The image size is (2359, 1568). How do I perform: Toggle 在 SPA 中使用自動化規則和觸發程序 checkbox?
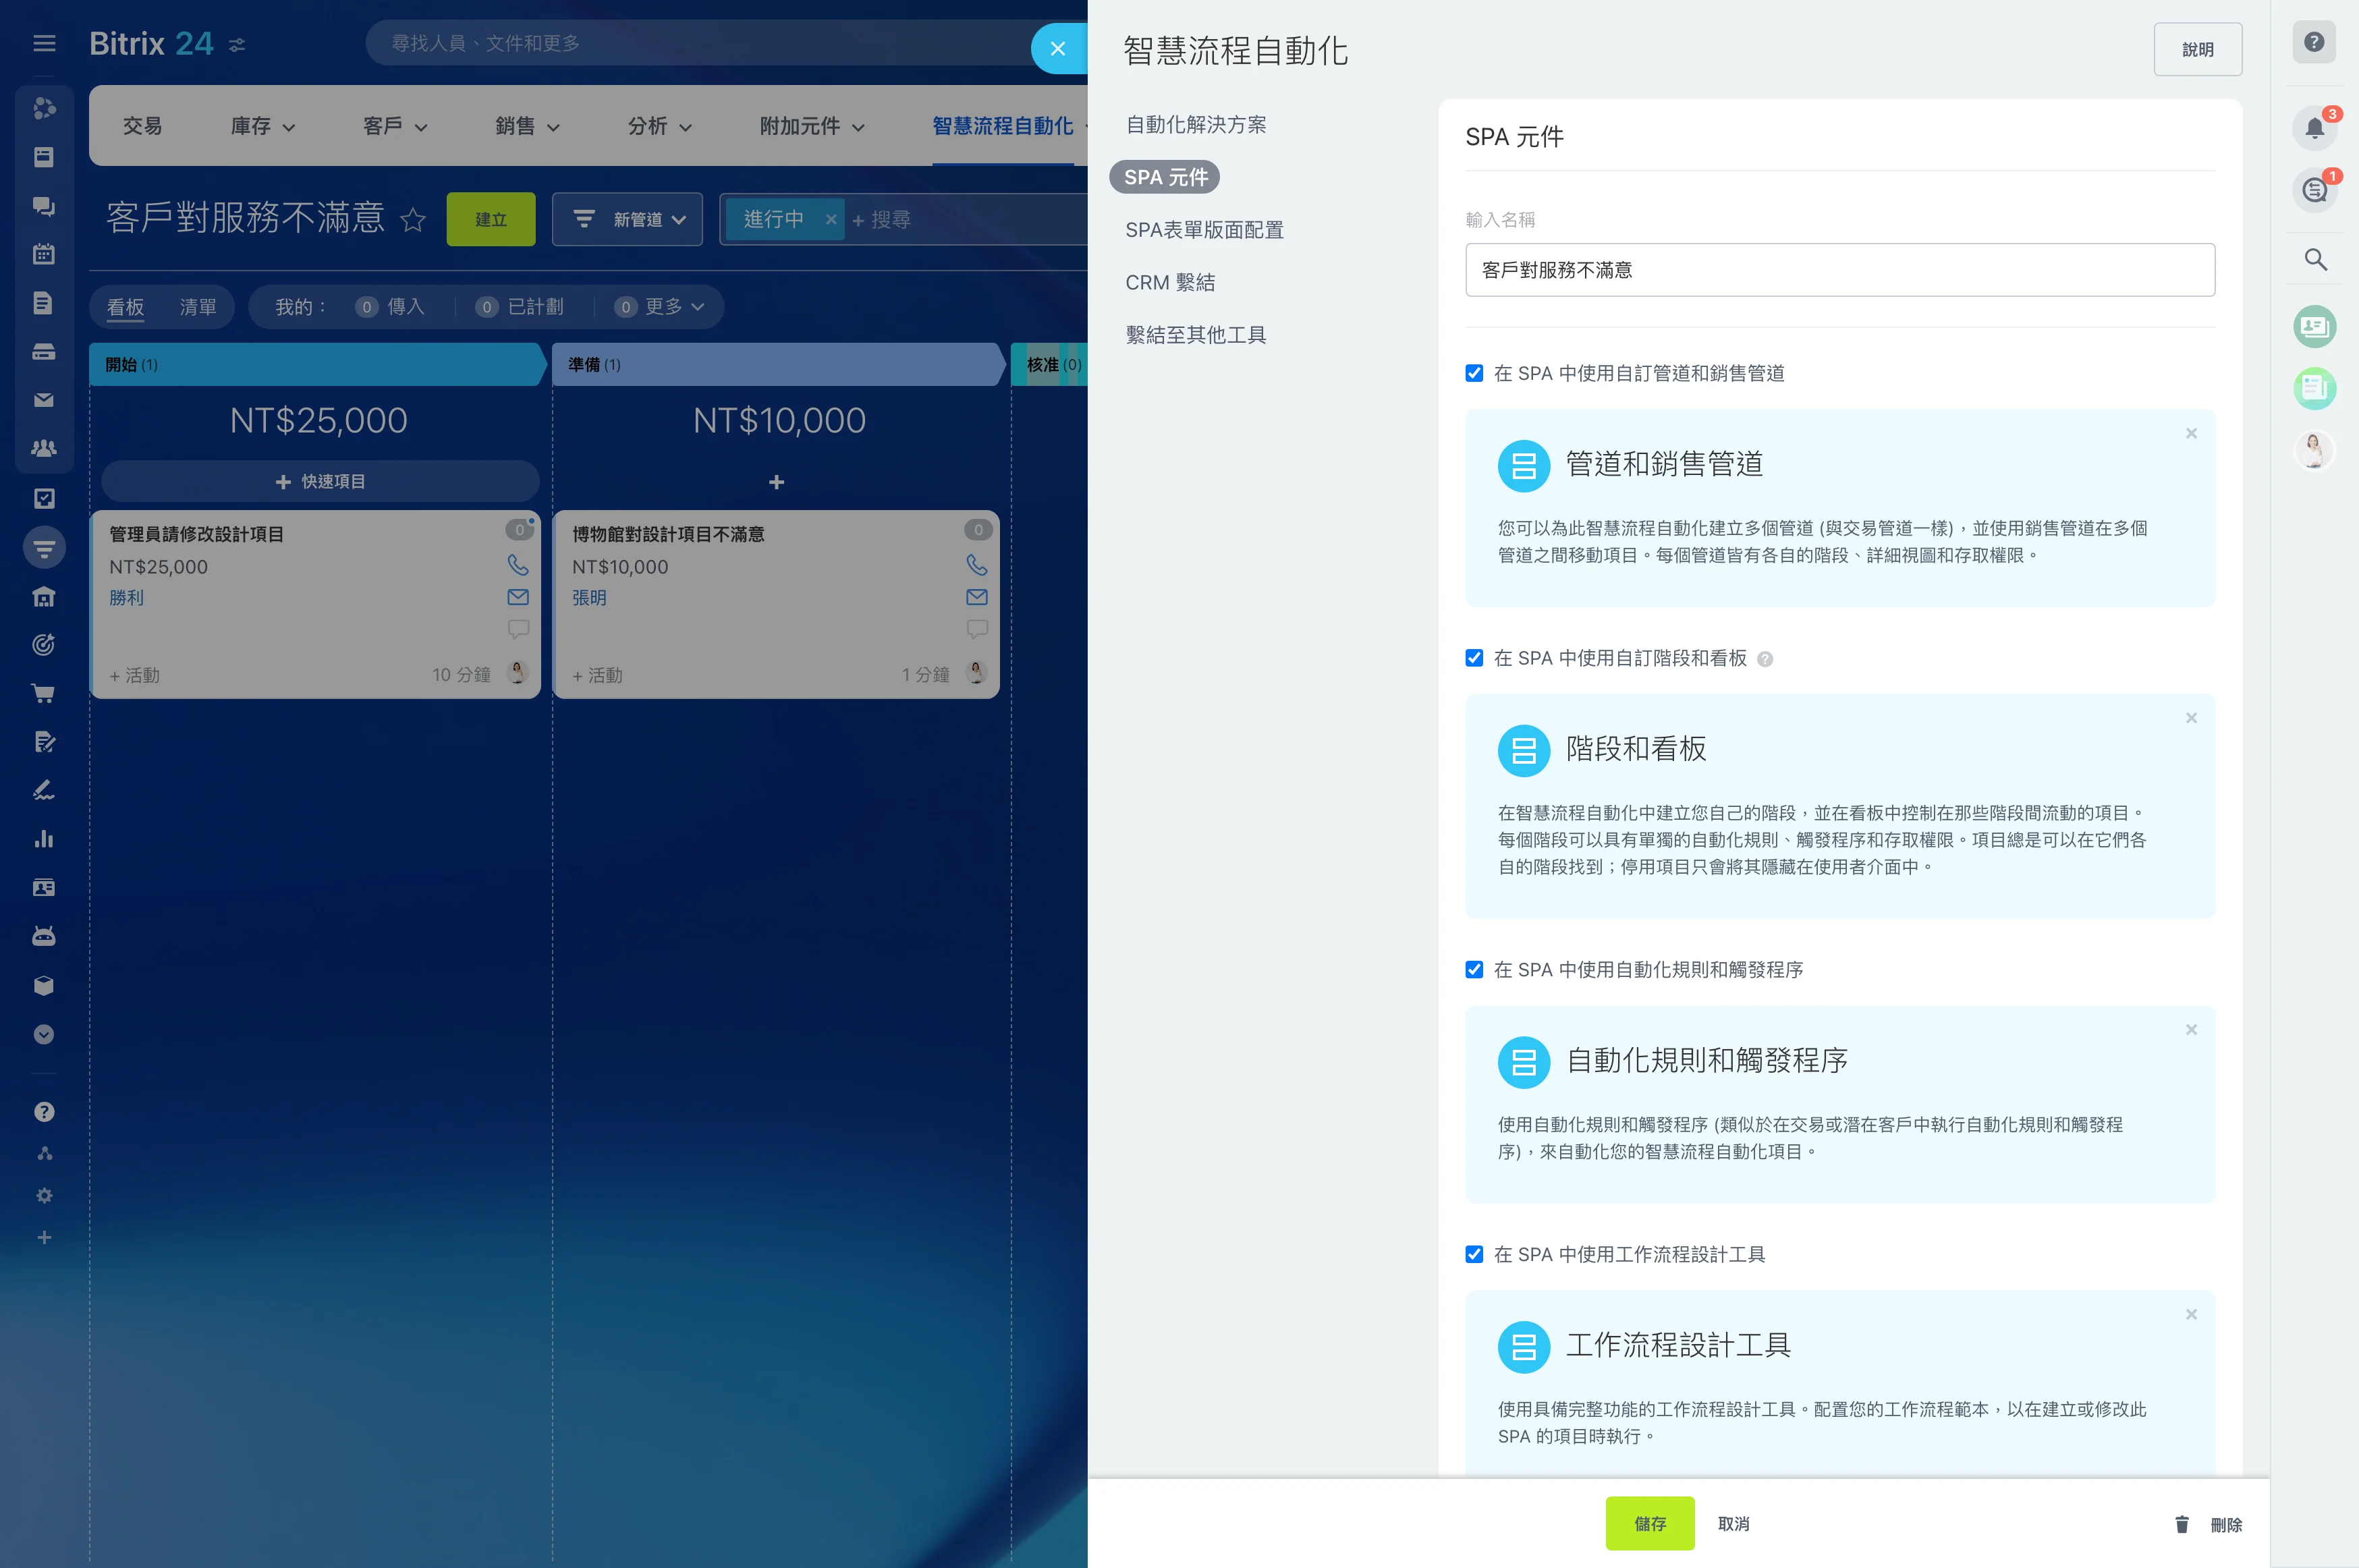coord(1474,969)
